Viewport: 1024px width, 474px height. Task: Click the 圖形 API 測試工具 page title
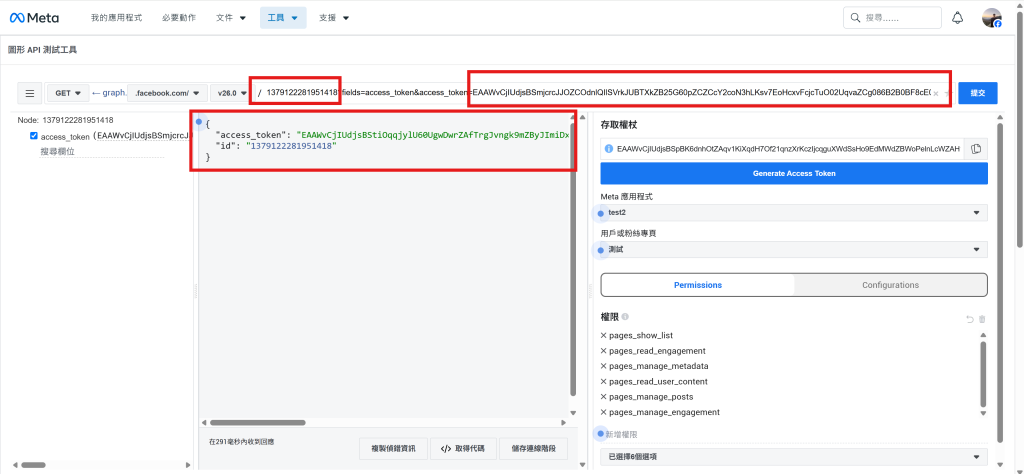(x=42, y=50)
